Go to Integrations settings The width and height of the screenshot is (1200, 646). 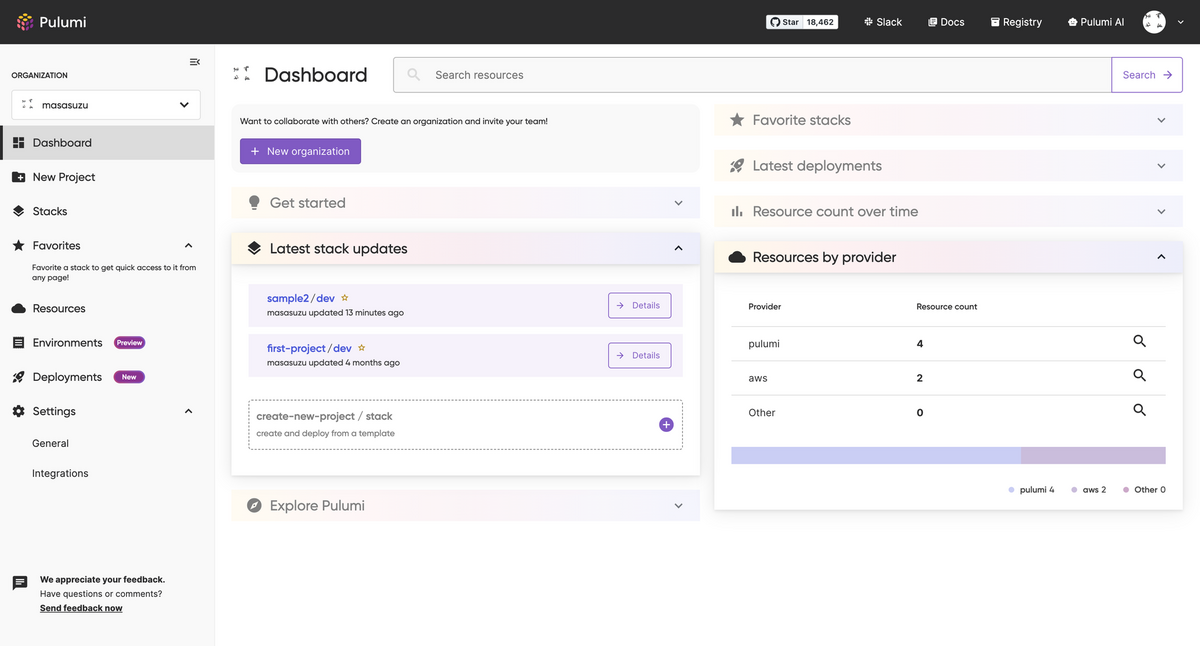tap(60, 474)
